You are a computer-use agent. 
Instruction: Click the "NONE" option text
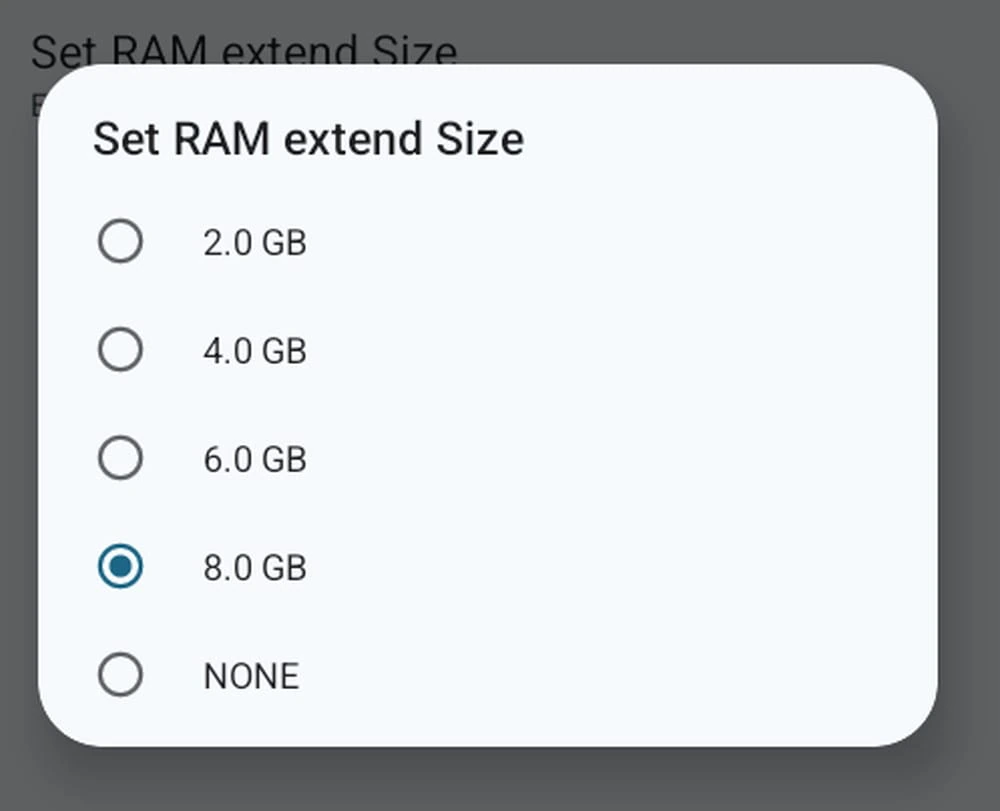[251, 676]
